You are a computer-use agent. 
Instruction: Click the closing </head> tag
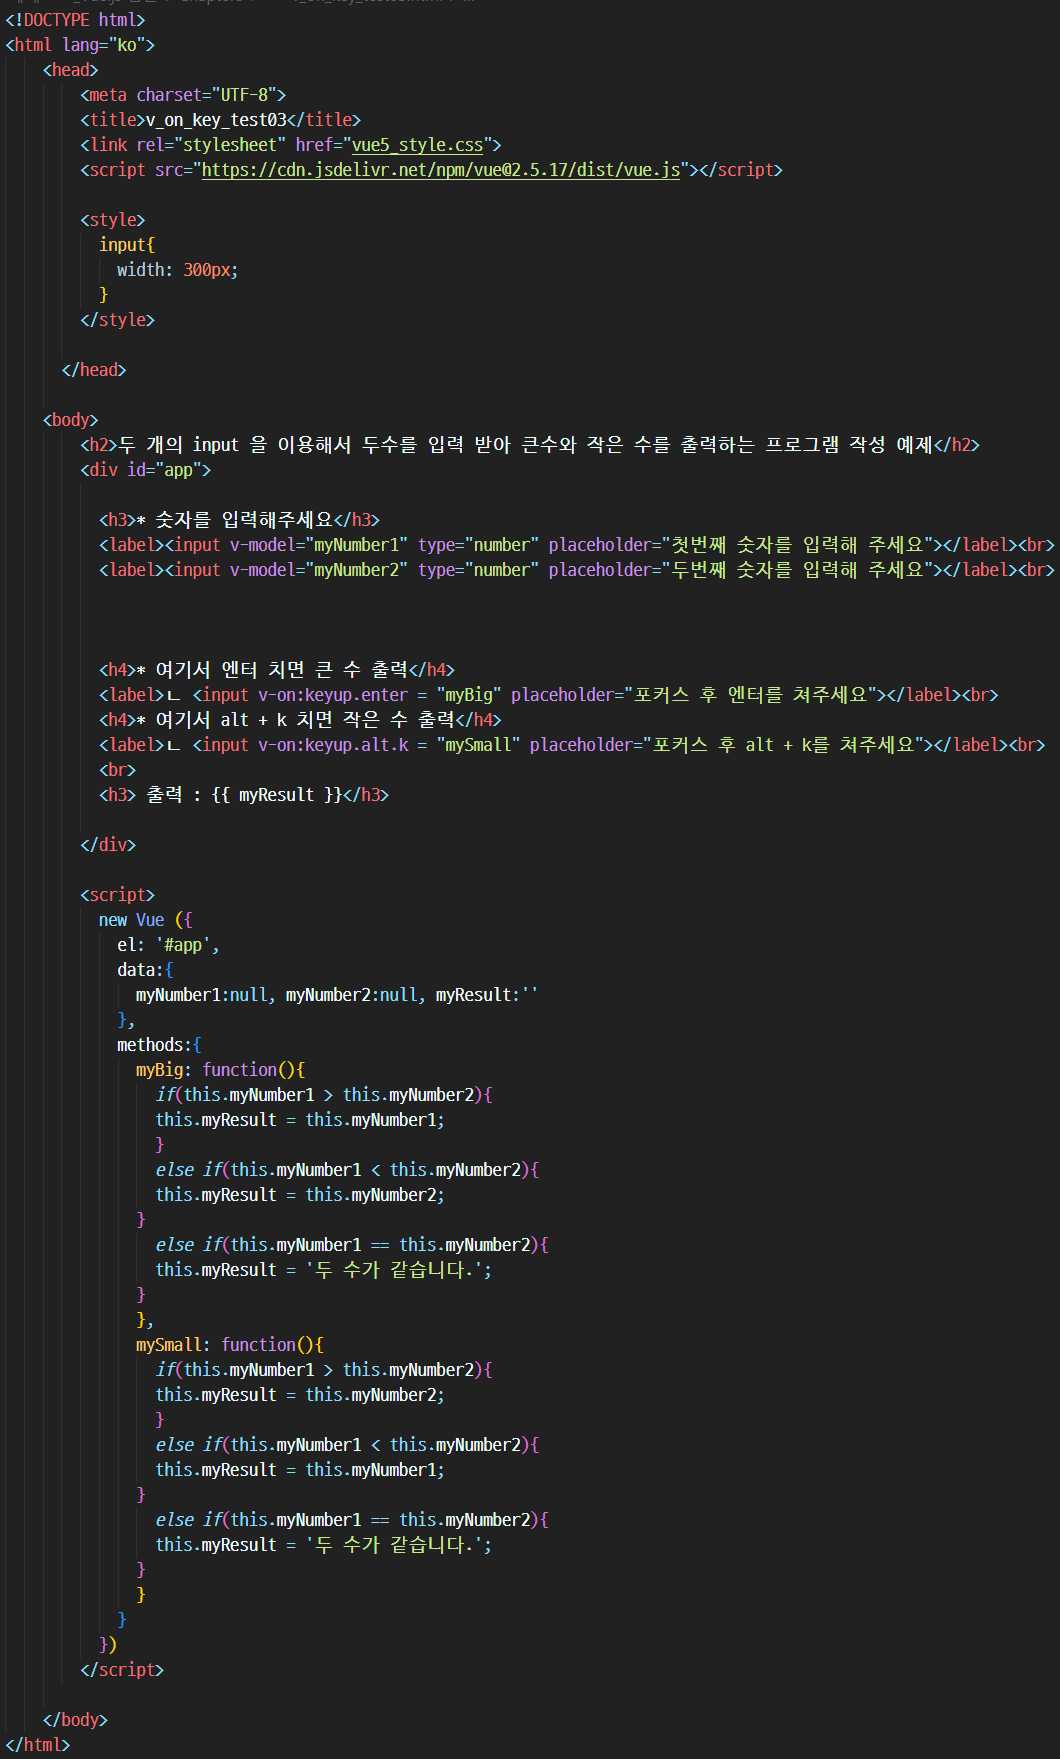click(94, 370)
